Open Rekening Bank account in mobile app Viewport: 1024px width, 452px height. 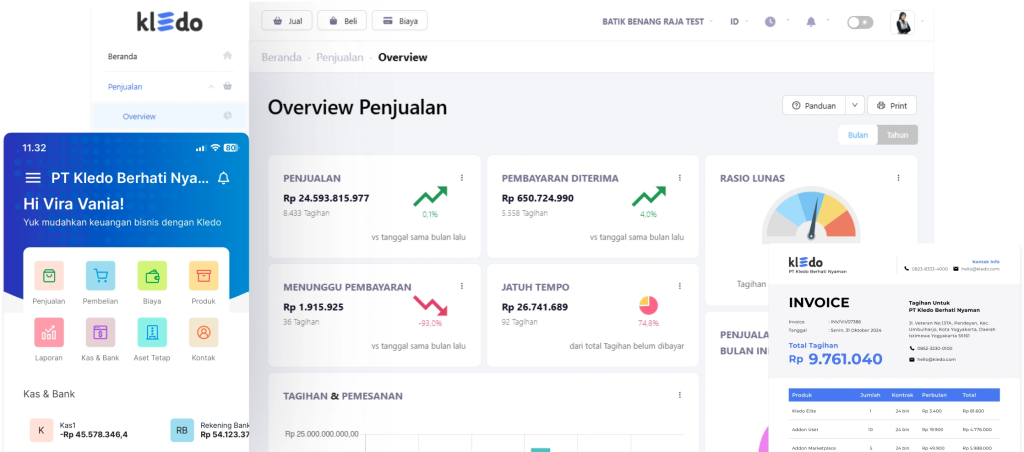coord(210,430)
